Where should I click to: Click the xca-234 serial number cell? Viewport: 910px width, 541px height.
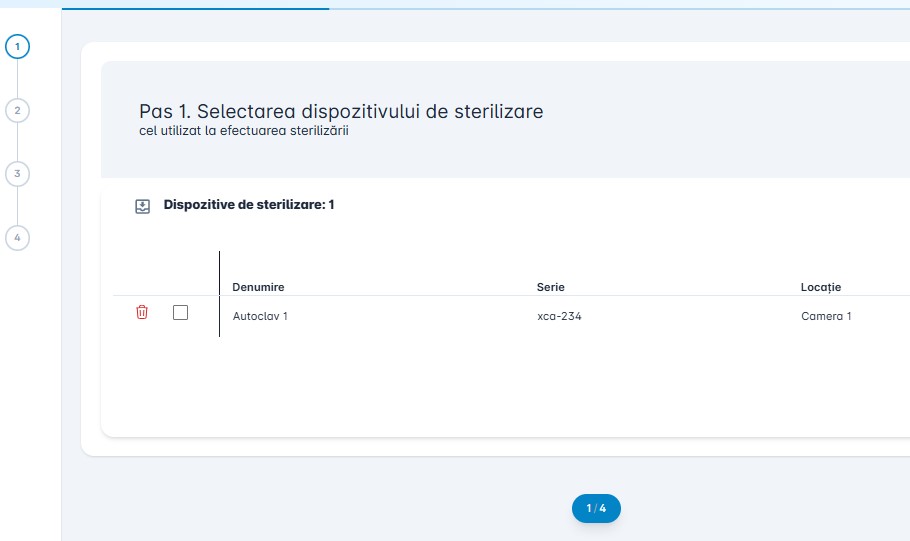click(559, 316)
